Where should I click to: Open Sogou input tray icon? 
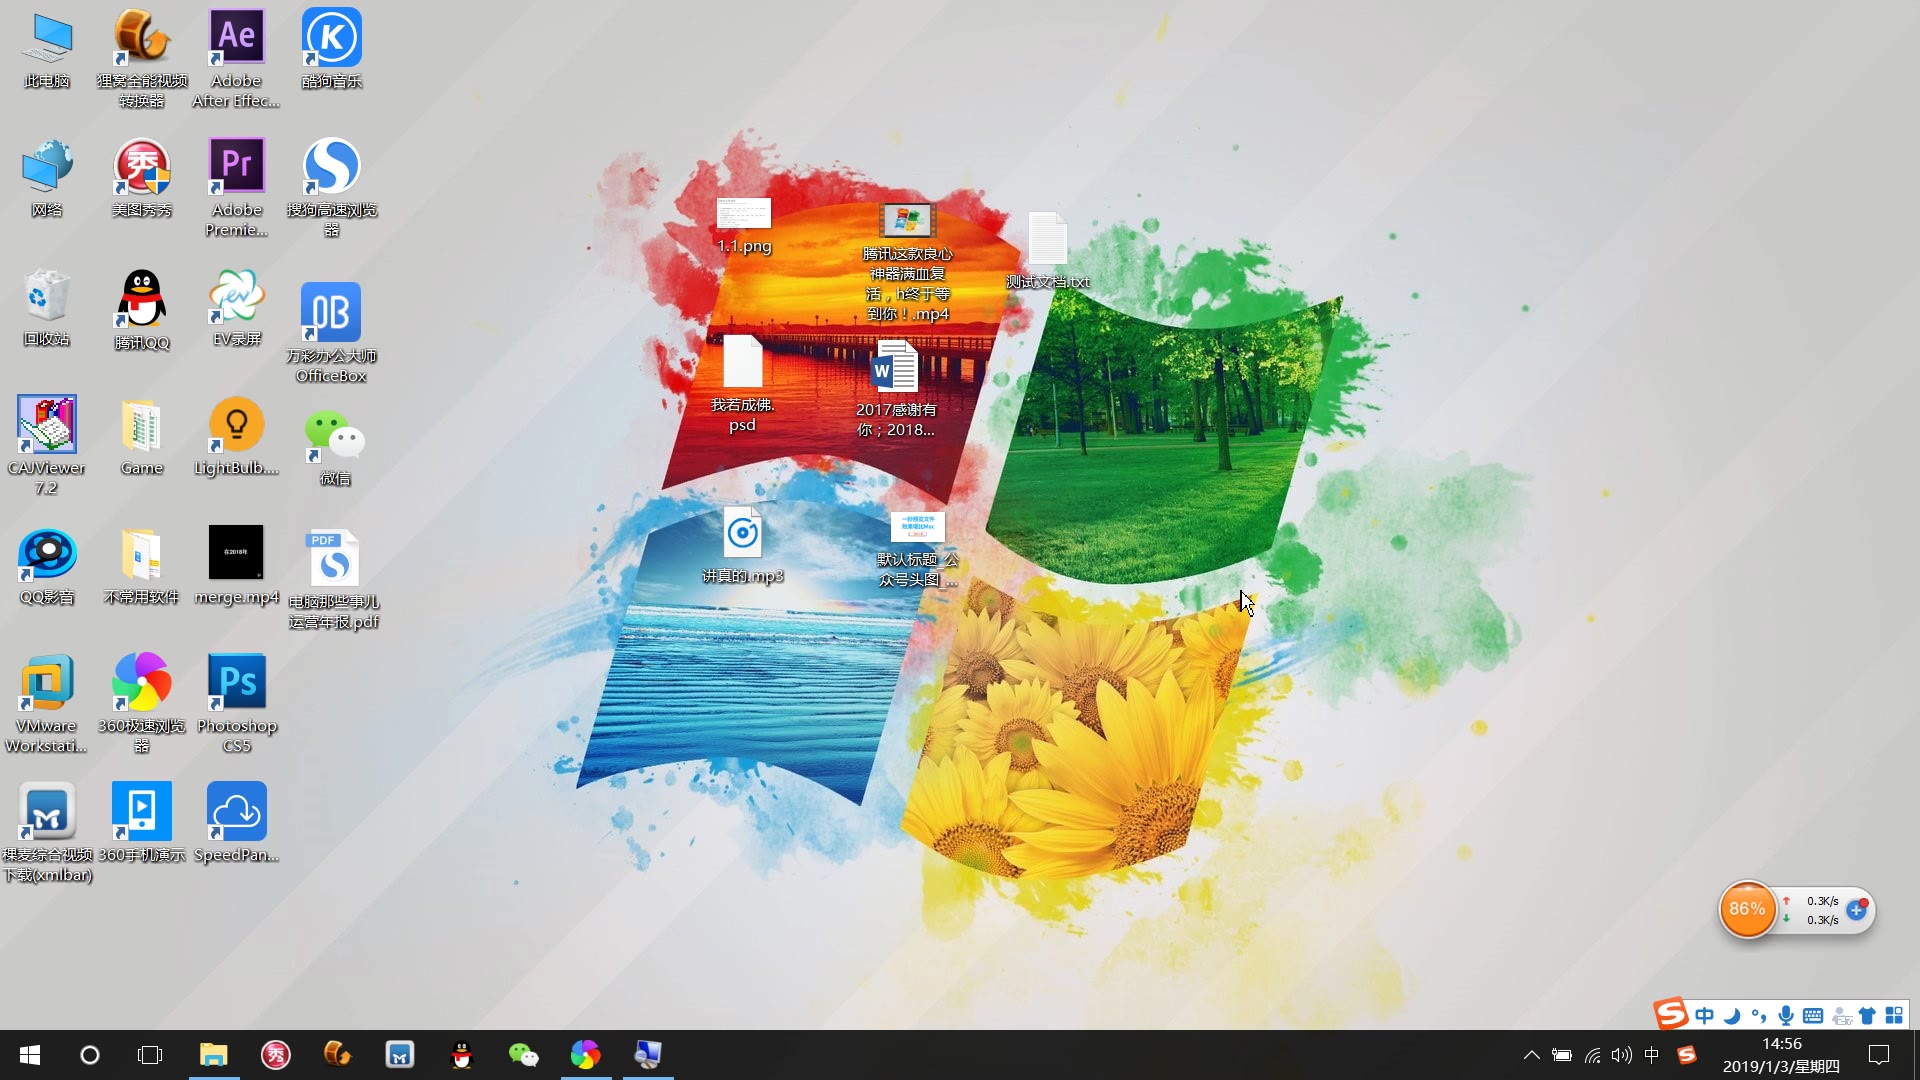(1686, 1055)
